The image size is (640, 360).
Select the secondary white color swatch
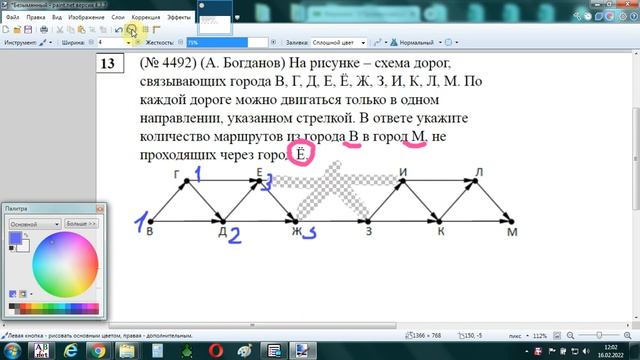[24, 246]
